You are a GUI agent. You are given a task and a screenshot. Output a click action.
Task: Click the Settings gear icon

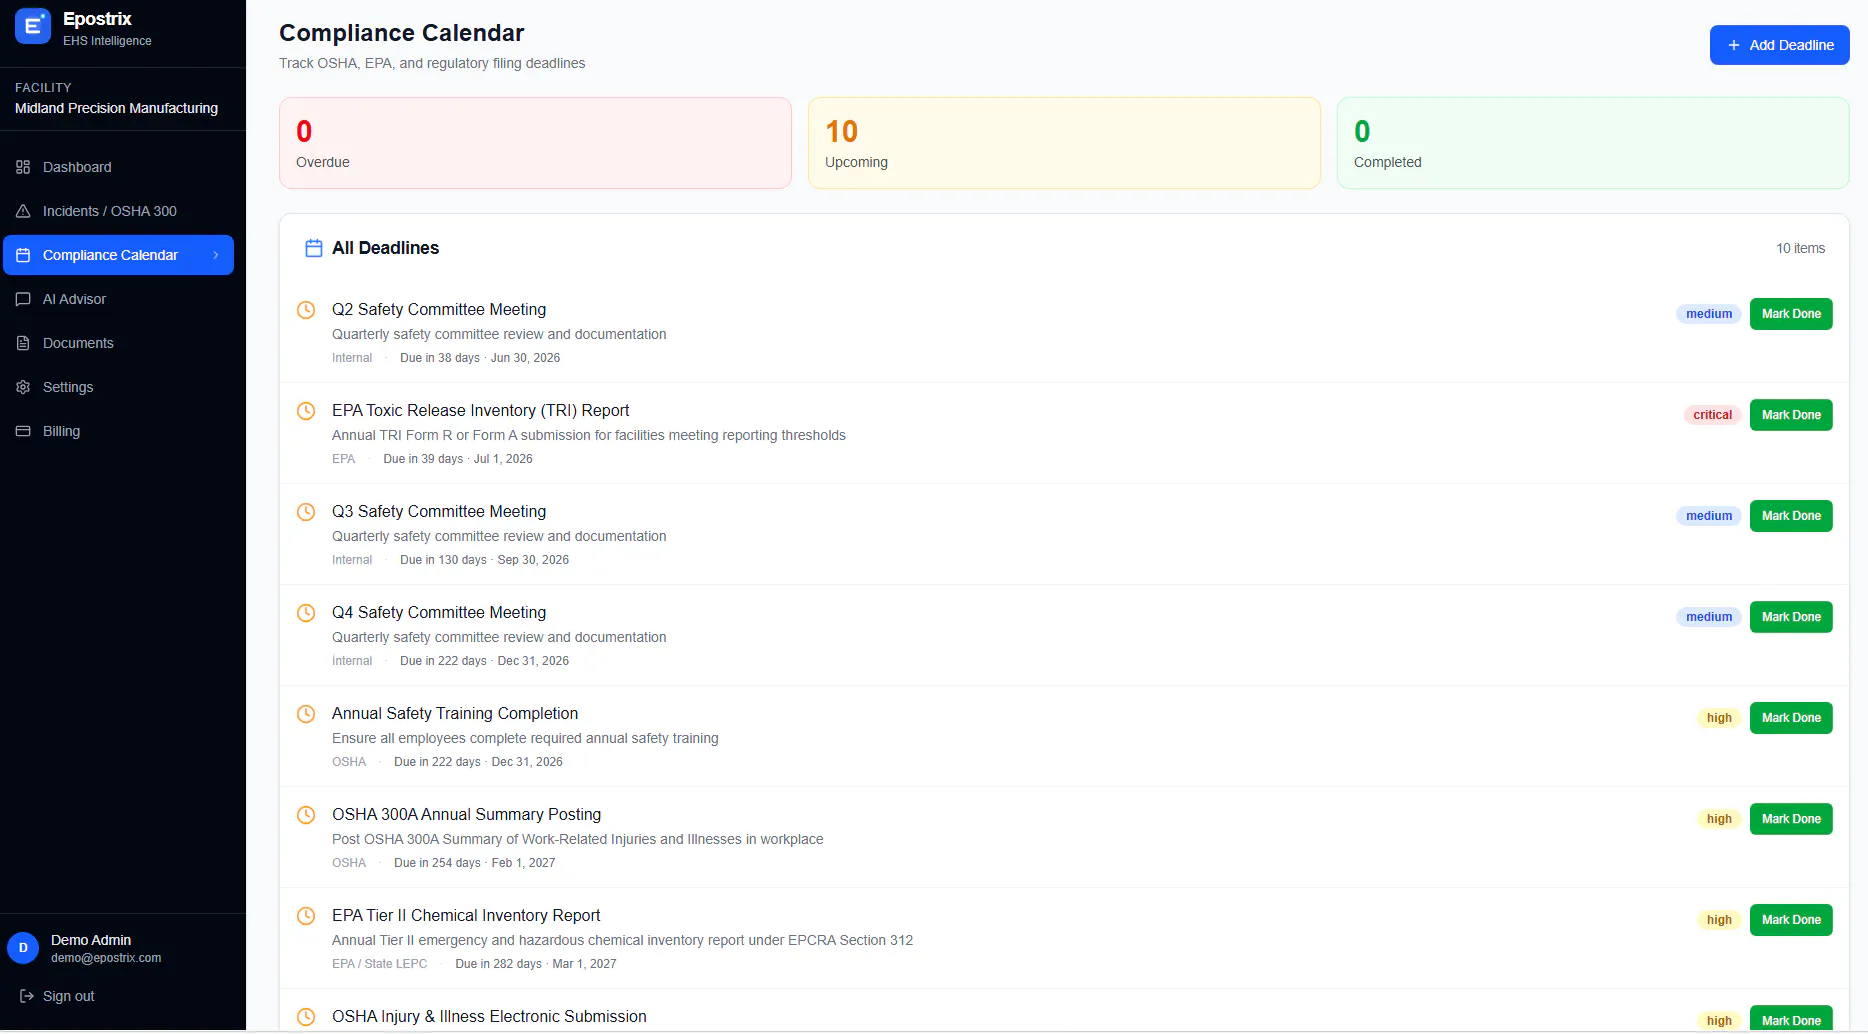pyautogui.click(x=23, y=387)
